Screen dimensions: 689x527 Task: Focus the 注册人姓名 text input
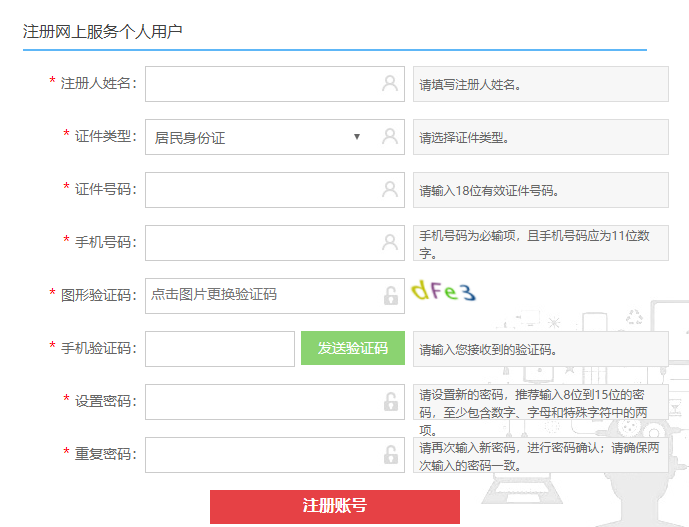tap(260, 84)
